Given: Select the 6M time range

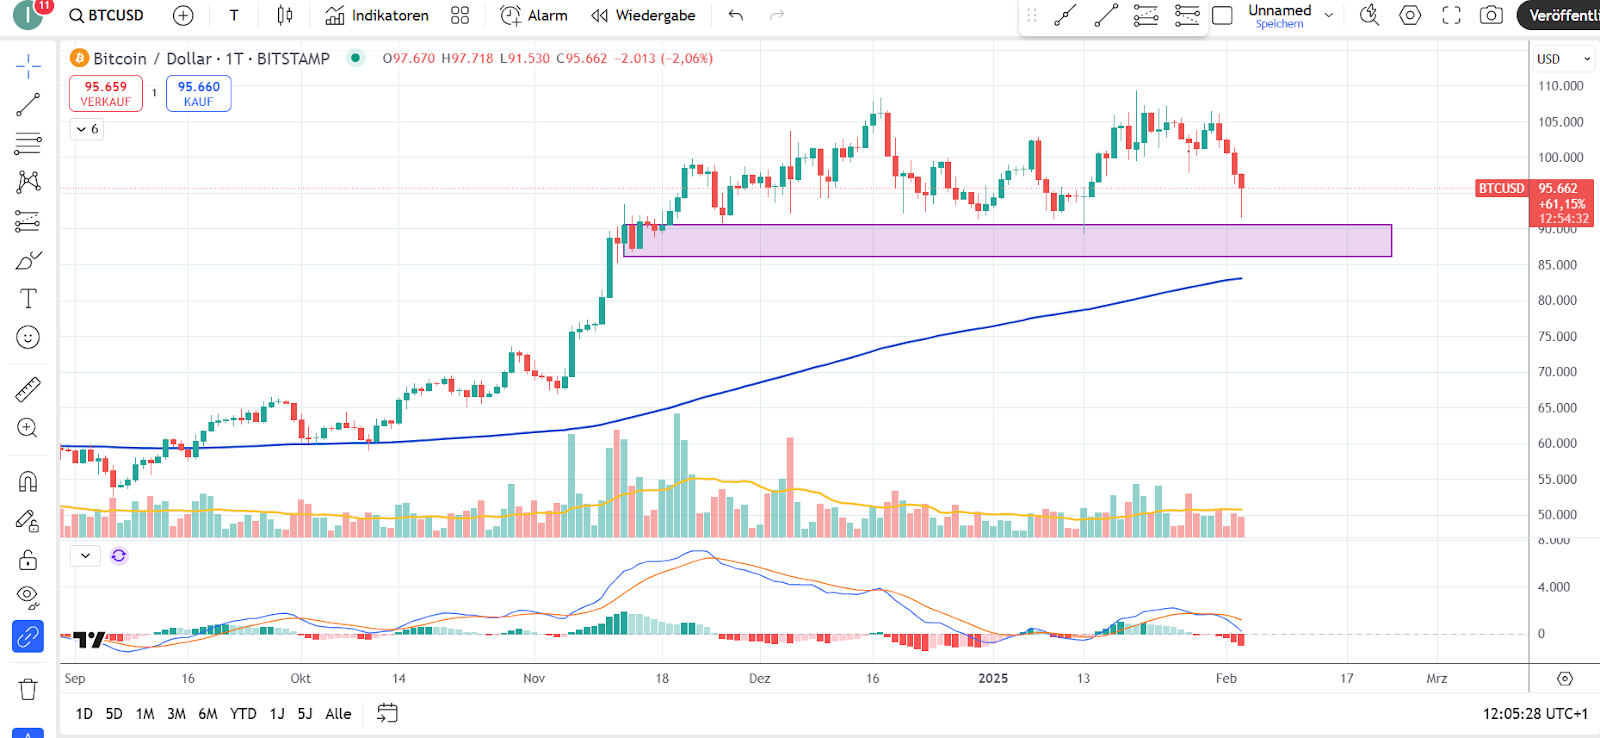Looking at the screenshot, I should [208, 714].
